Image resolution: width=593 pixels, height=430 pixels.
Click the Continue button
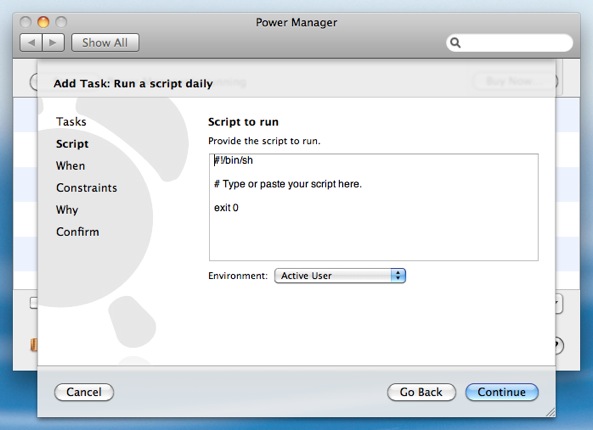(x=501, y=392)
